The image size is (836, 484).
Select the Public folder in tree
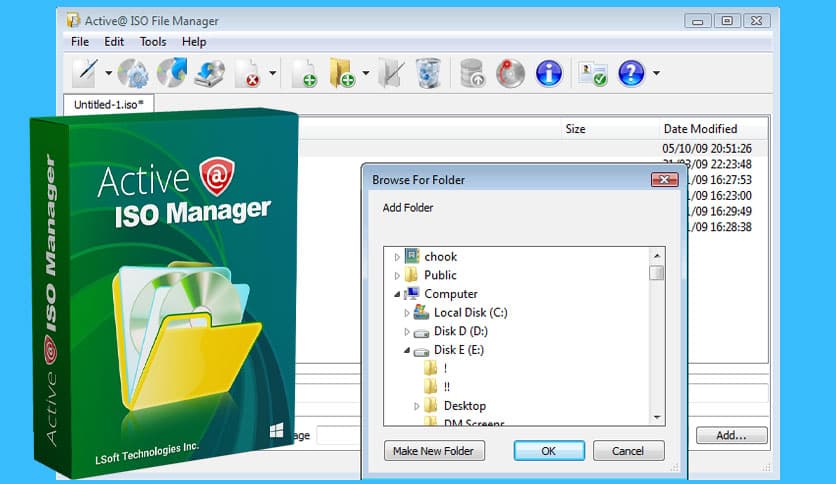(440, 276)
